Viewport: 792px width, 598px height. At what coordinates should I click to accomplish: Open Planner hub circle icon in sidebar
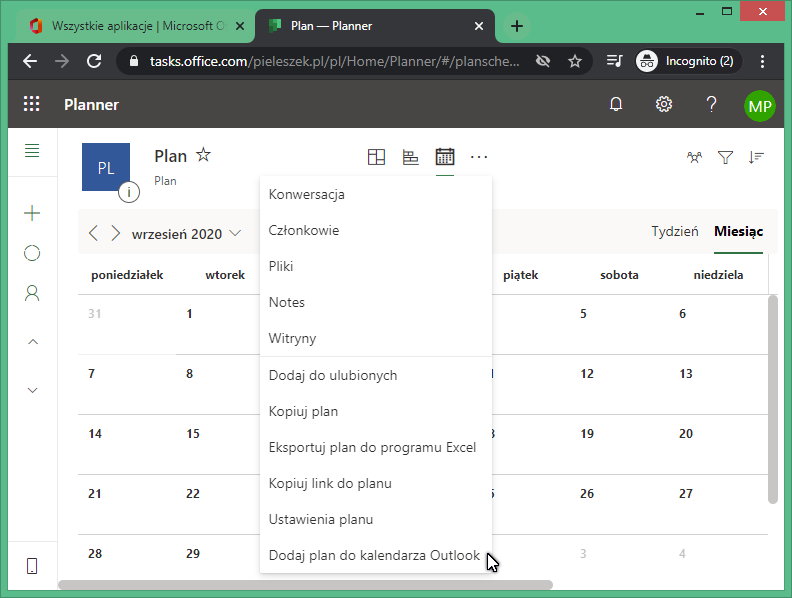pyautogui.click(x=32, y=253)
